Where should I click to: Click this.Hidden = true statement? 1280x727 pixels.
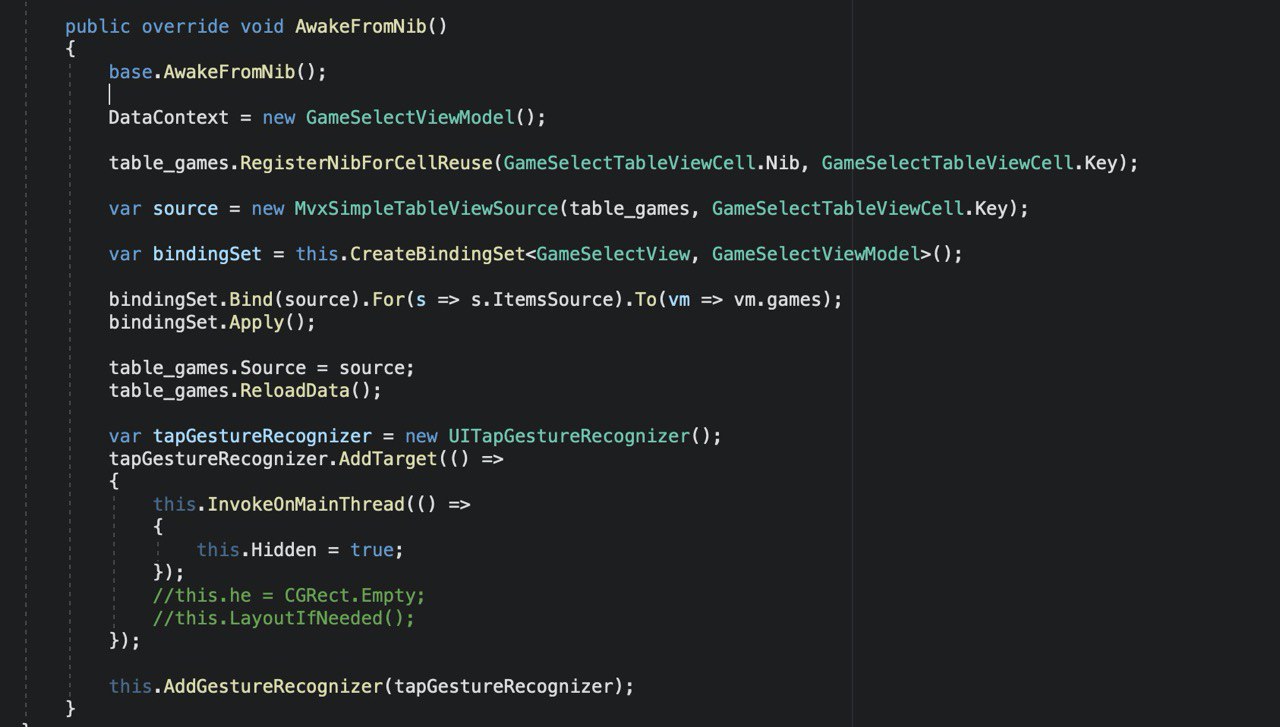point(300,550)
